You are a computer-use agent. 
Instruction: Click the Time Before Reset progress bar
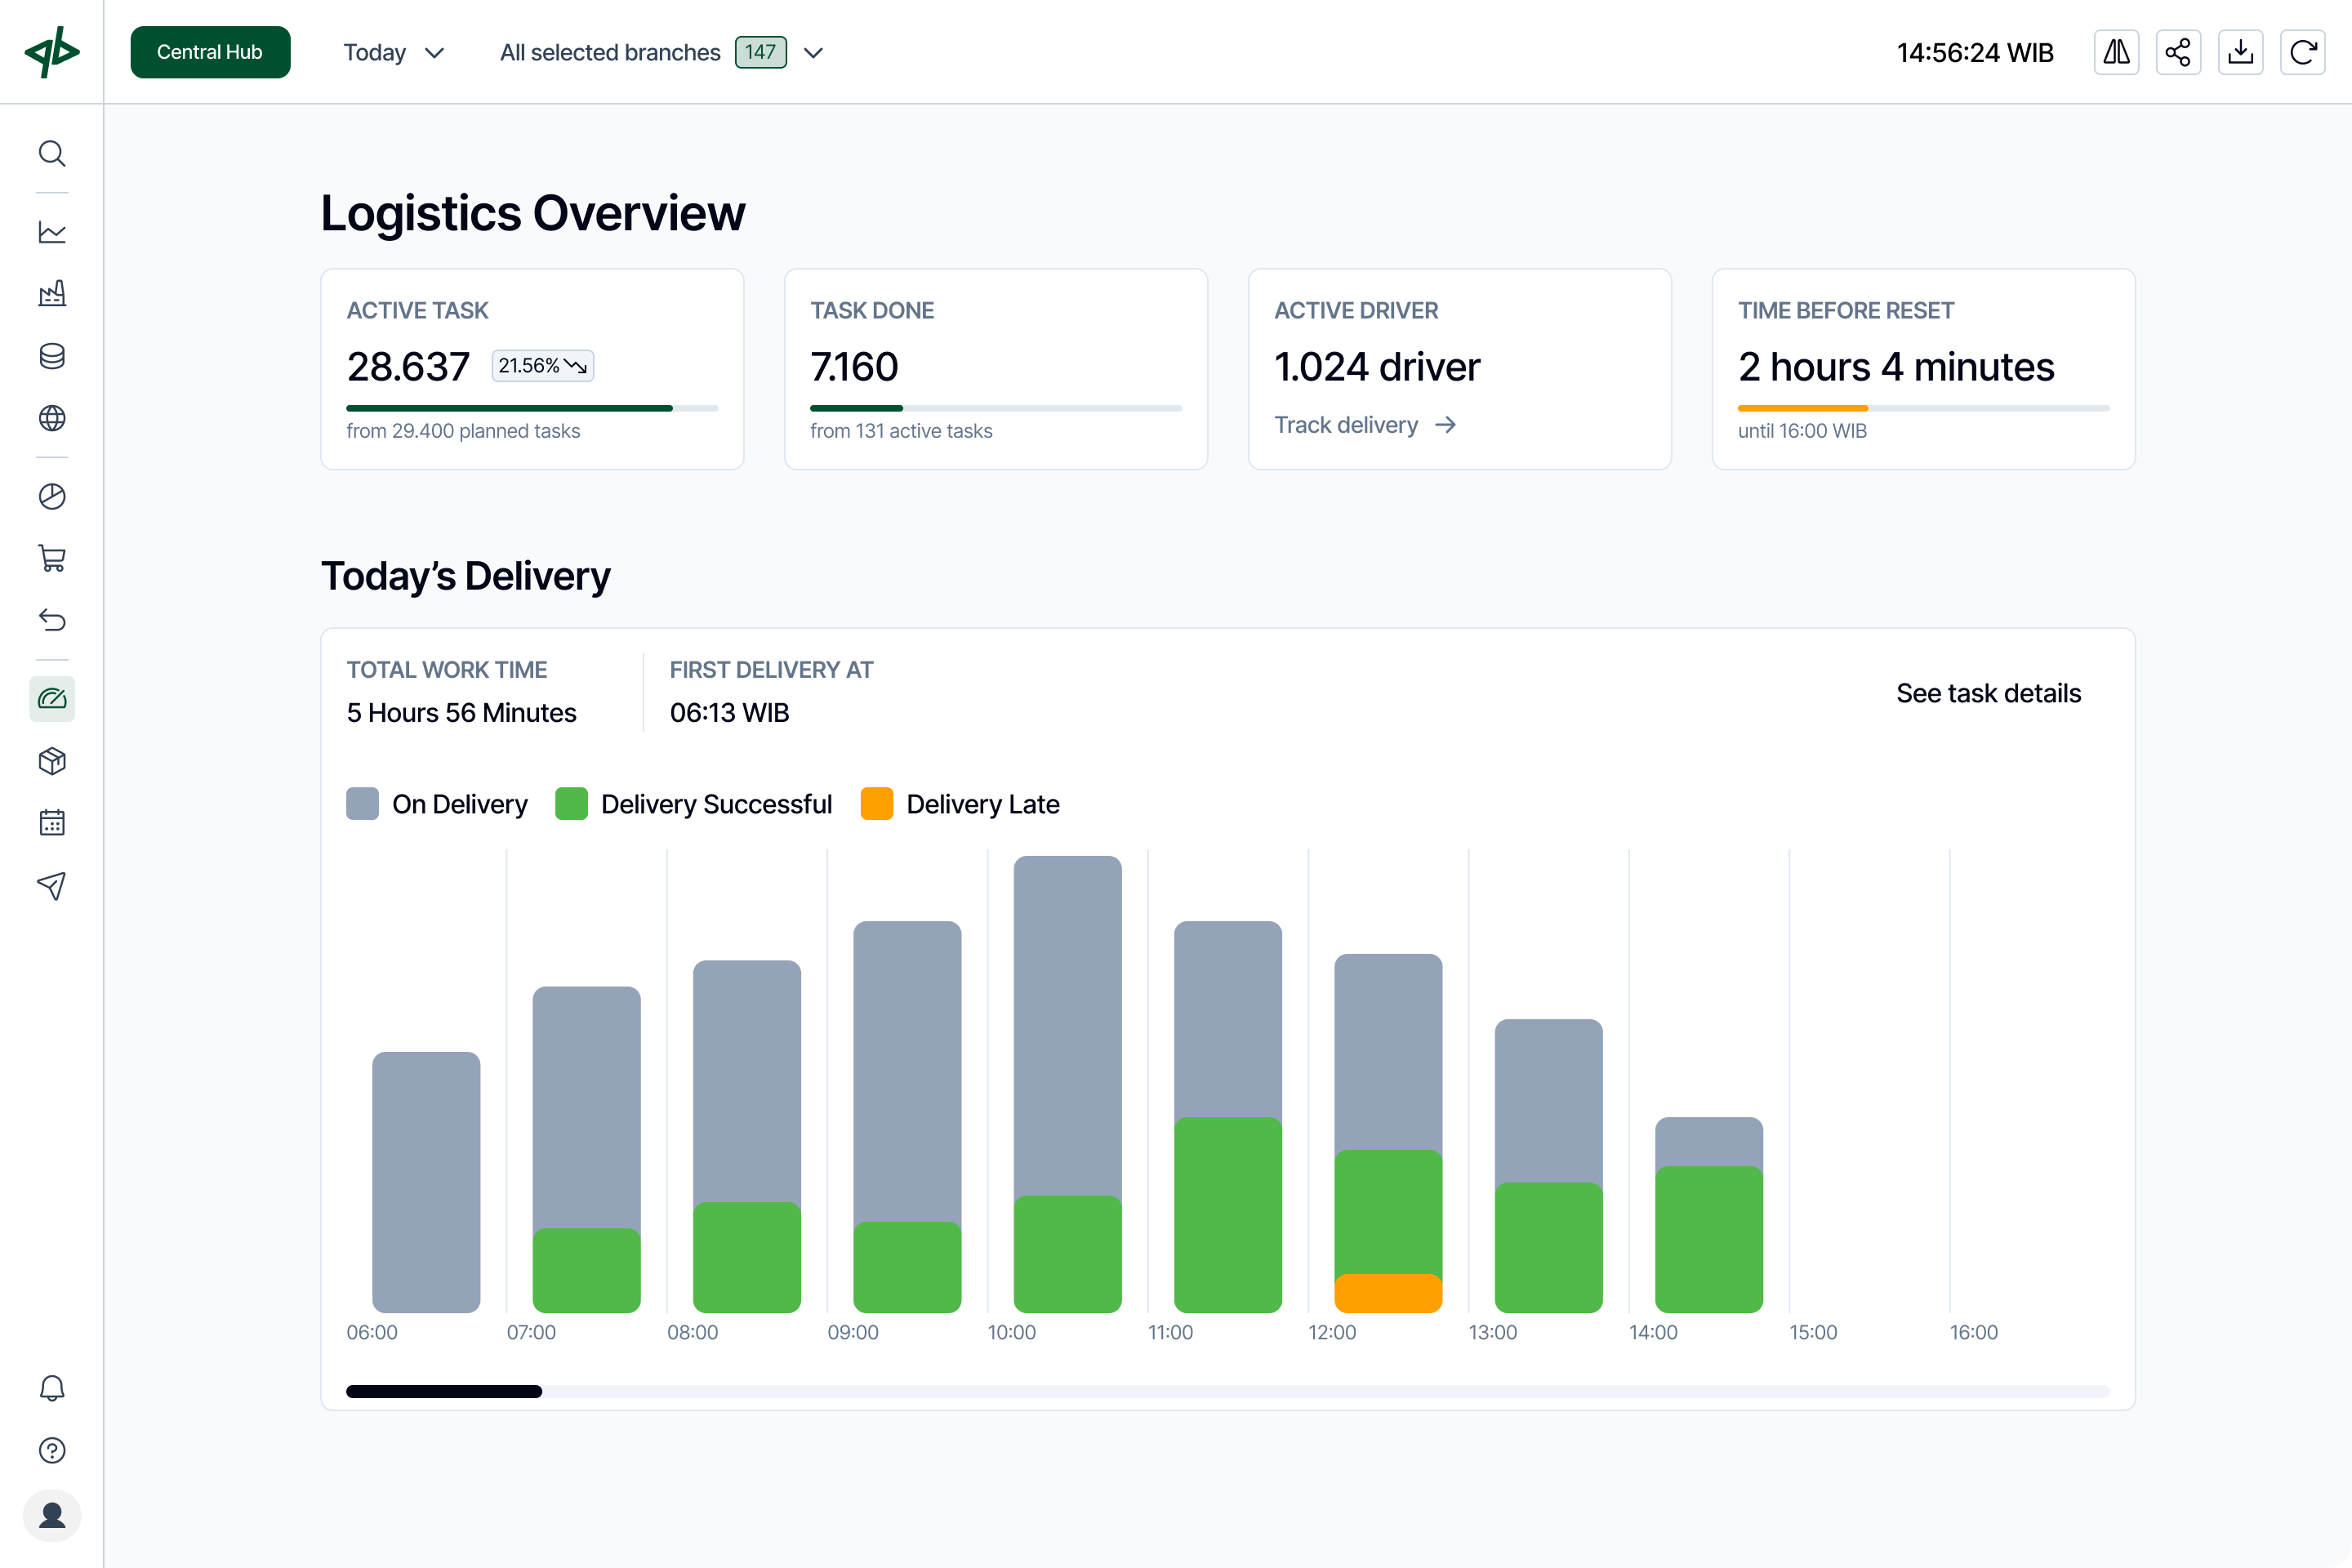click(x=1924, y=408)
